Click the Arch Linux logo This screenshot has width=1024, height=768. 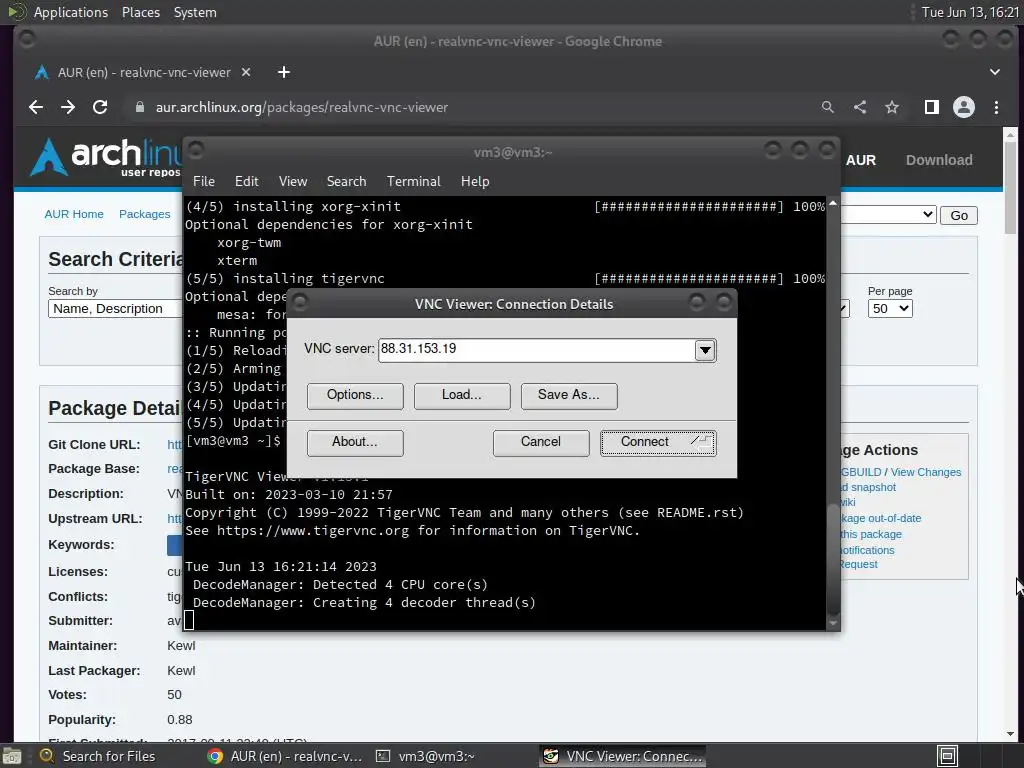pos(104,157)
